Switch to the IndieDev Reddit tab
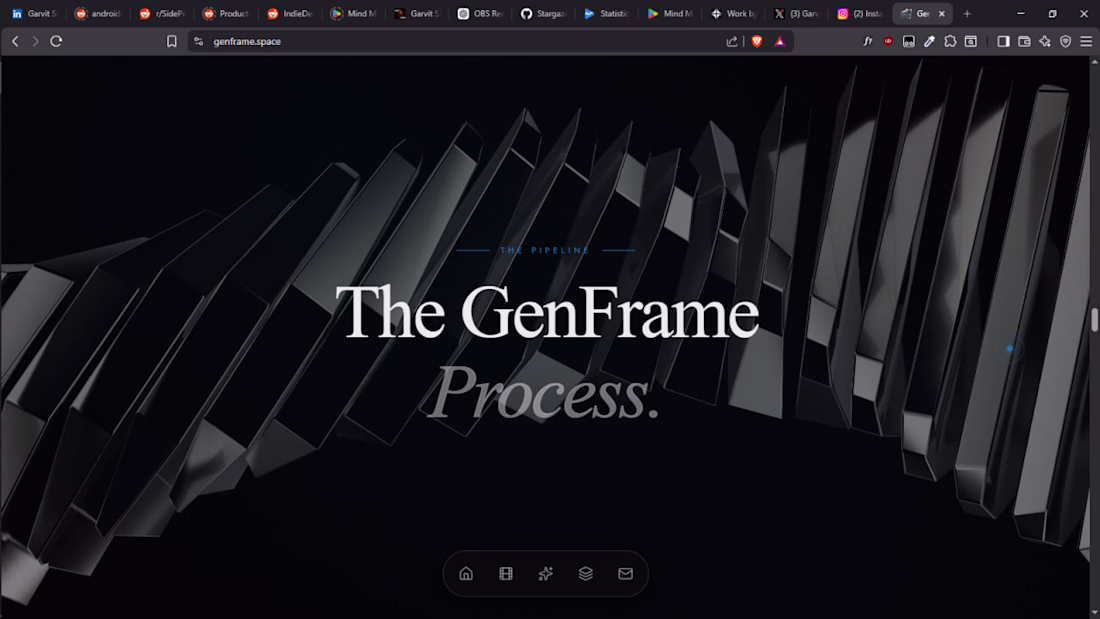Viewport: 1100px width, 619px height. click(290, 13)
